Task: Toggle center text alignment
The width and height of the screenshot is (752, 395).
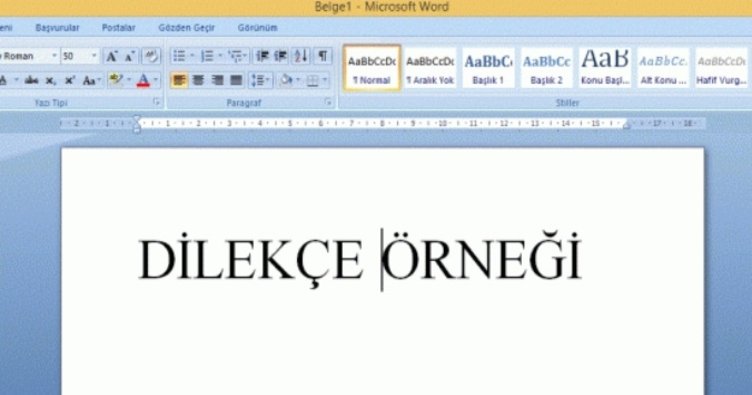Action: coord(198,80)
